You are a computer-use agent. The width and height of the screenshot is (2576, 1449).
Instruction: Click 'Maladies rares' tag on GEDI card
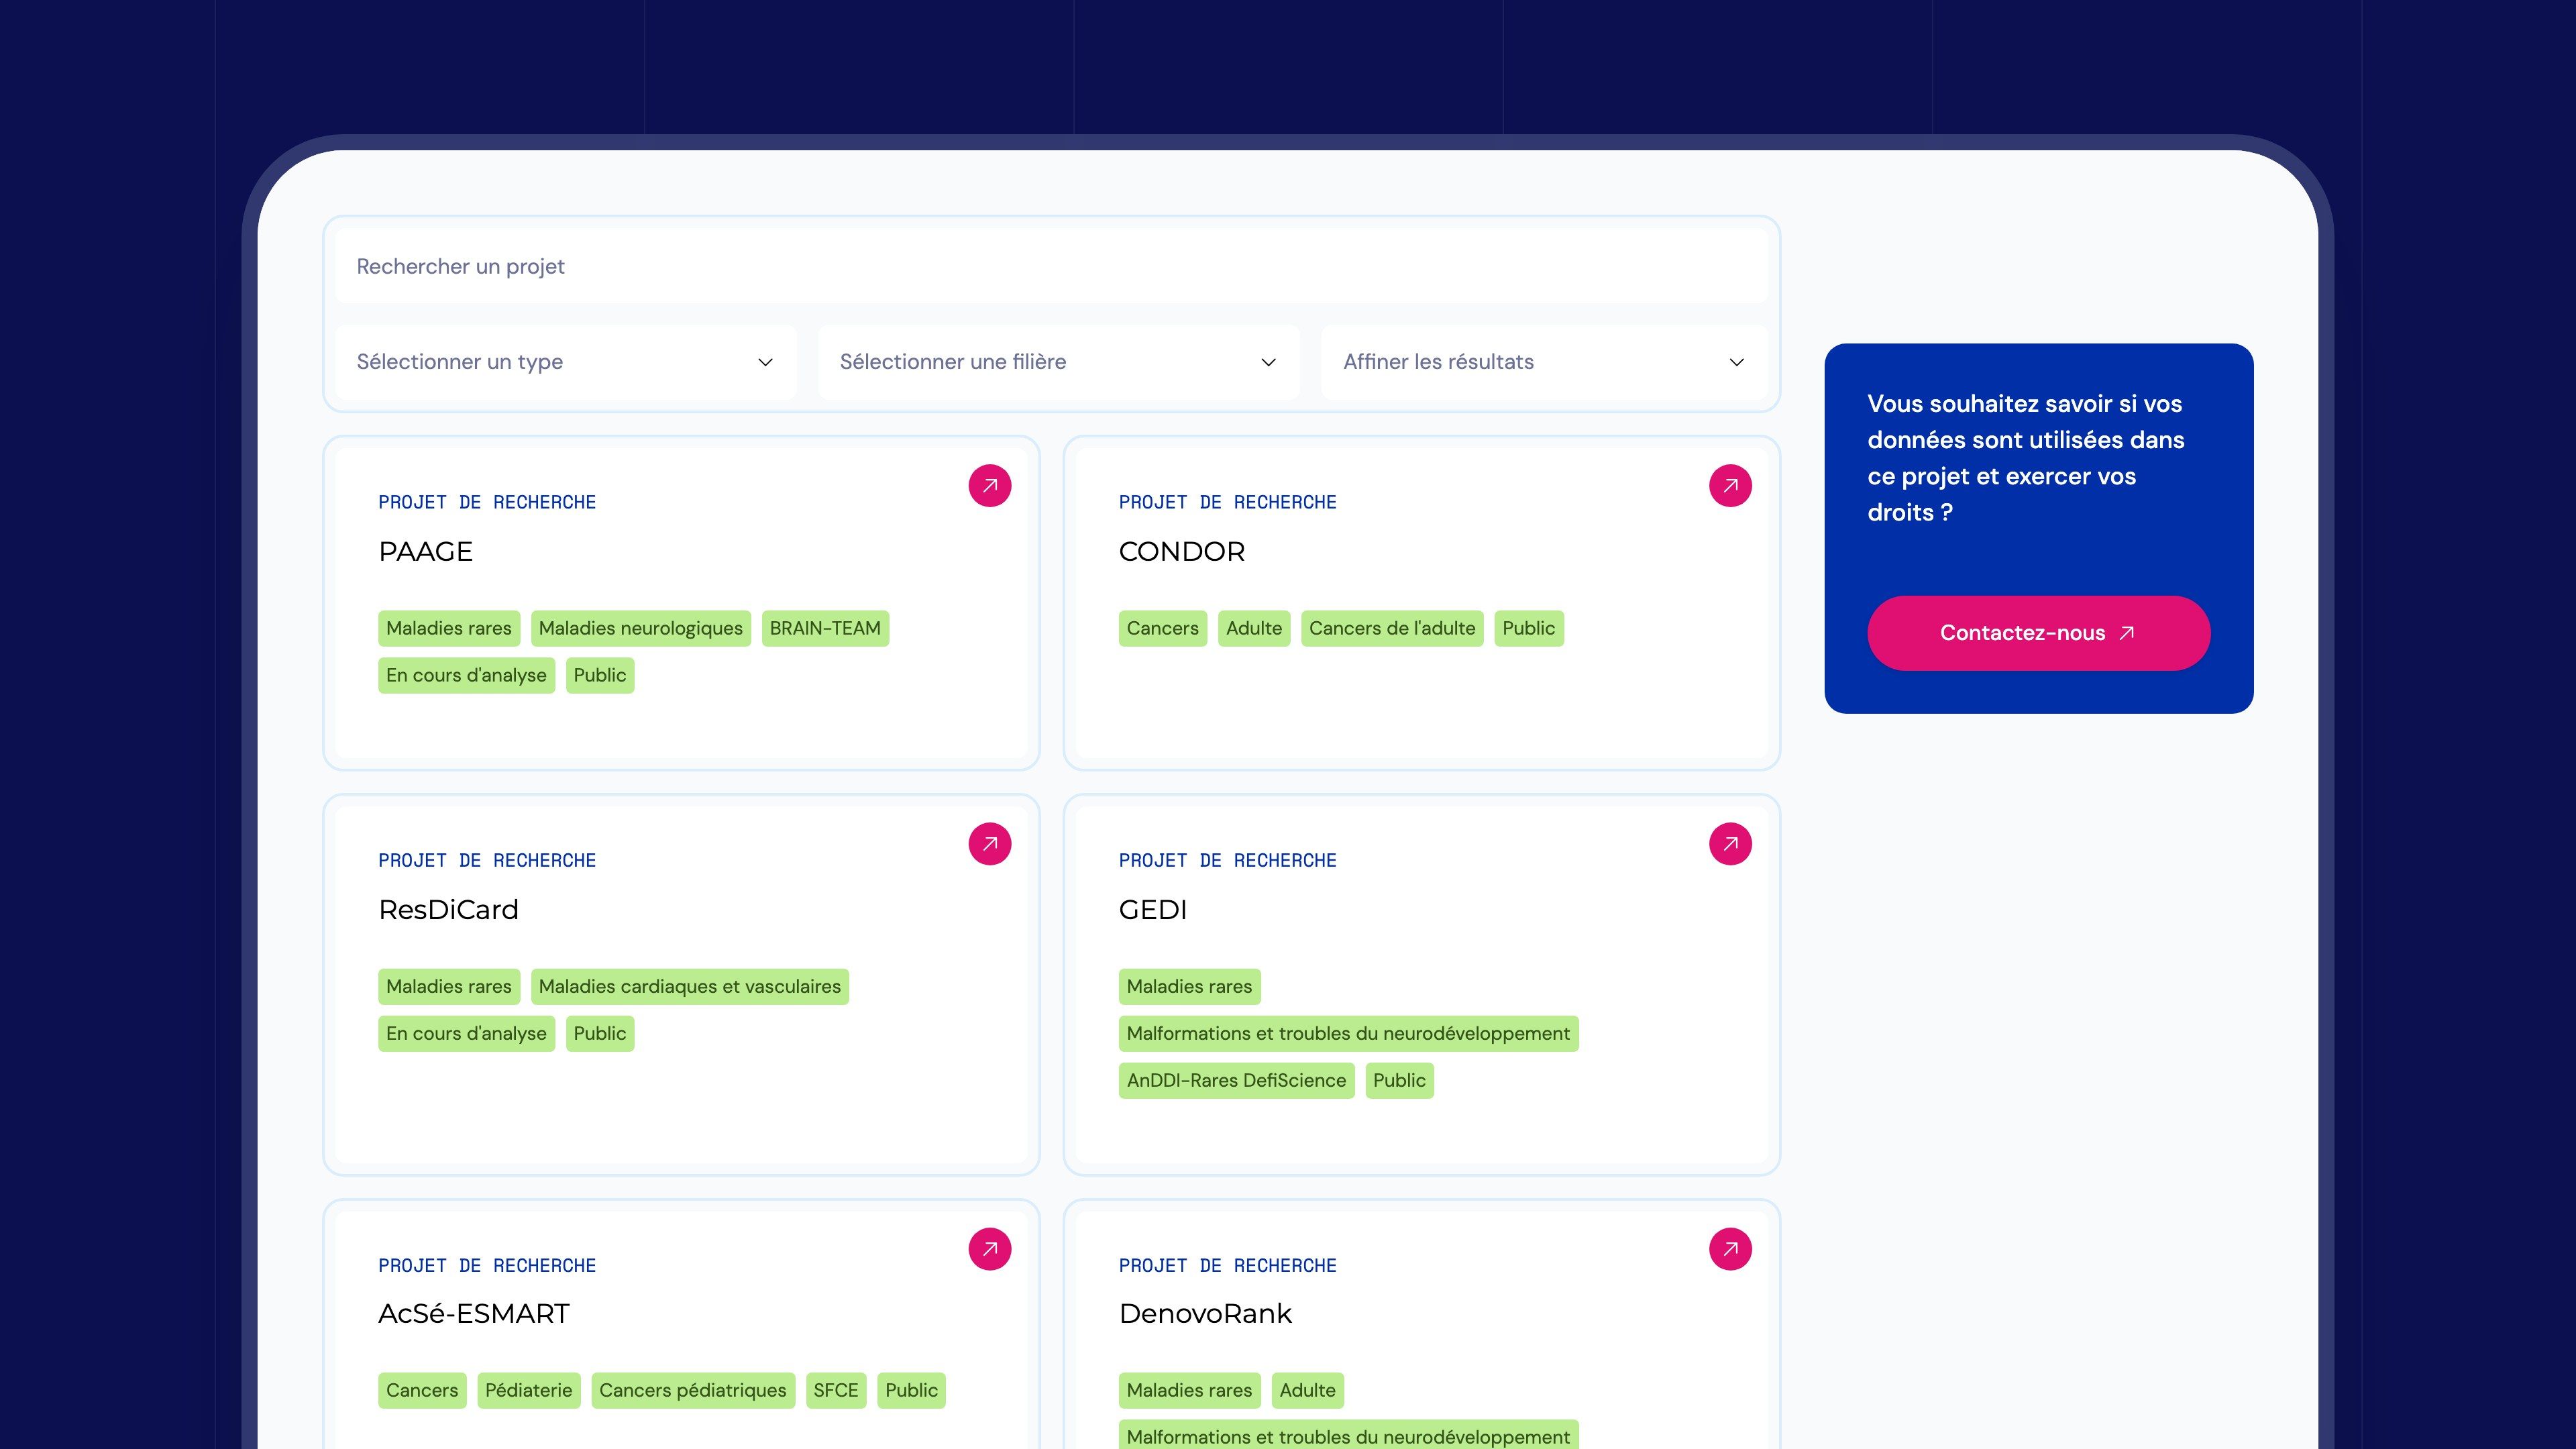[1189, 986]
